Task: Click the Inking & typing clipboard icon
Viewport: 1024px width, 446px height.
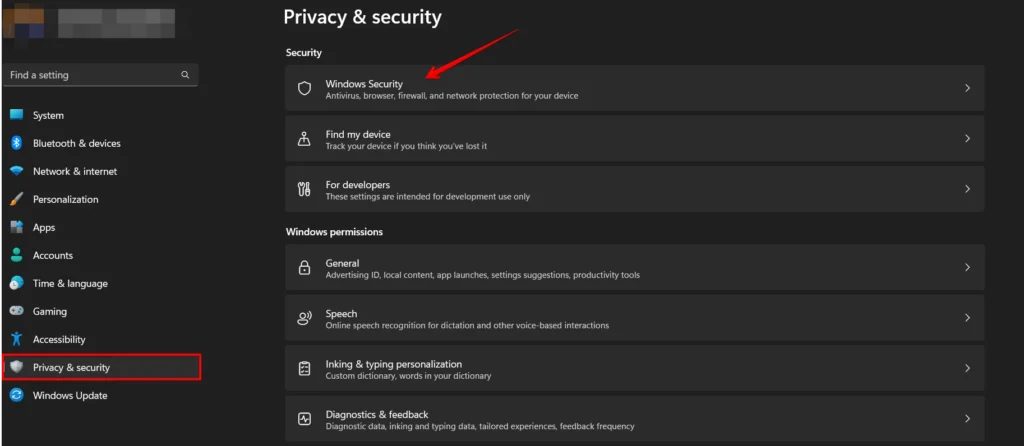Action: click(x=304, y=368)
